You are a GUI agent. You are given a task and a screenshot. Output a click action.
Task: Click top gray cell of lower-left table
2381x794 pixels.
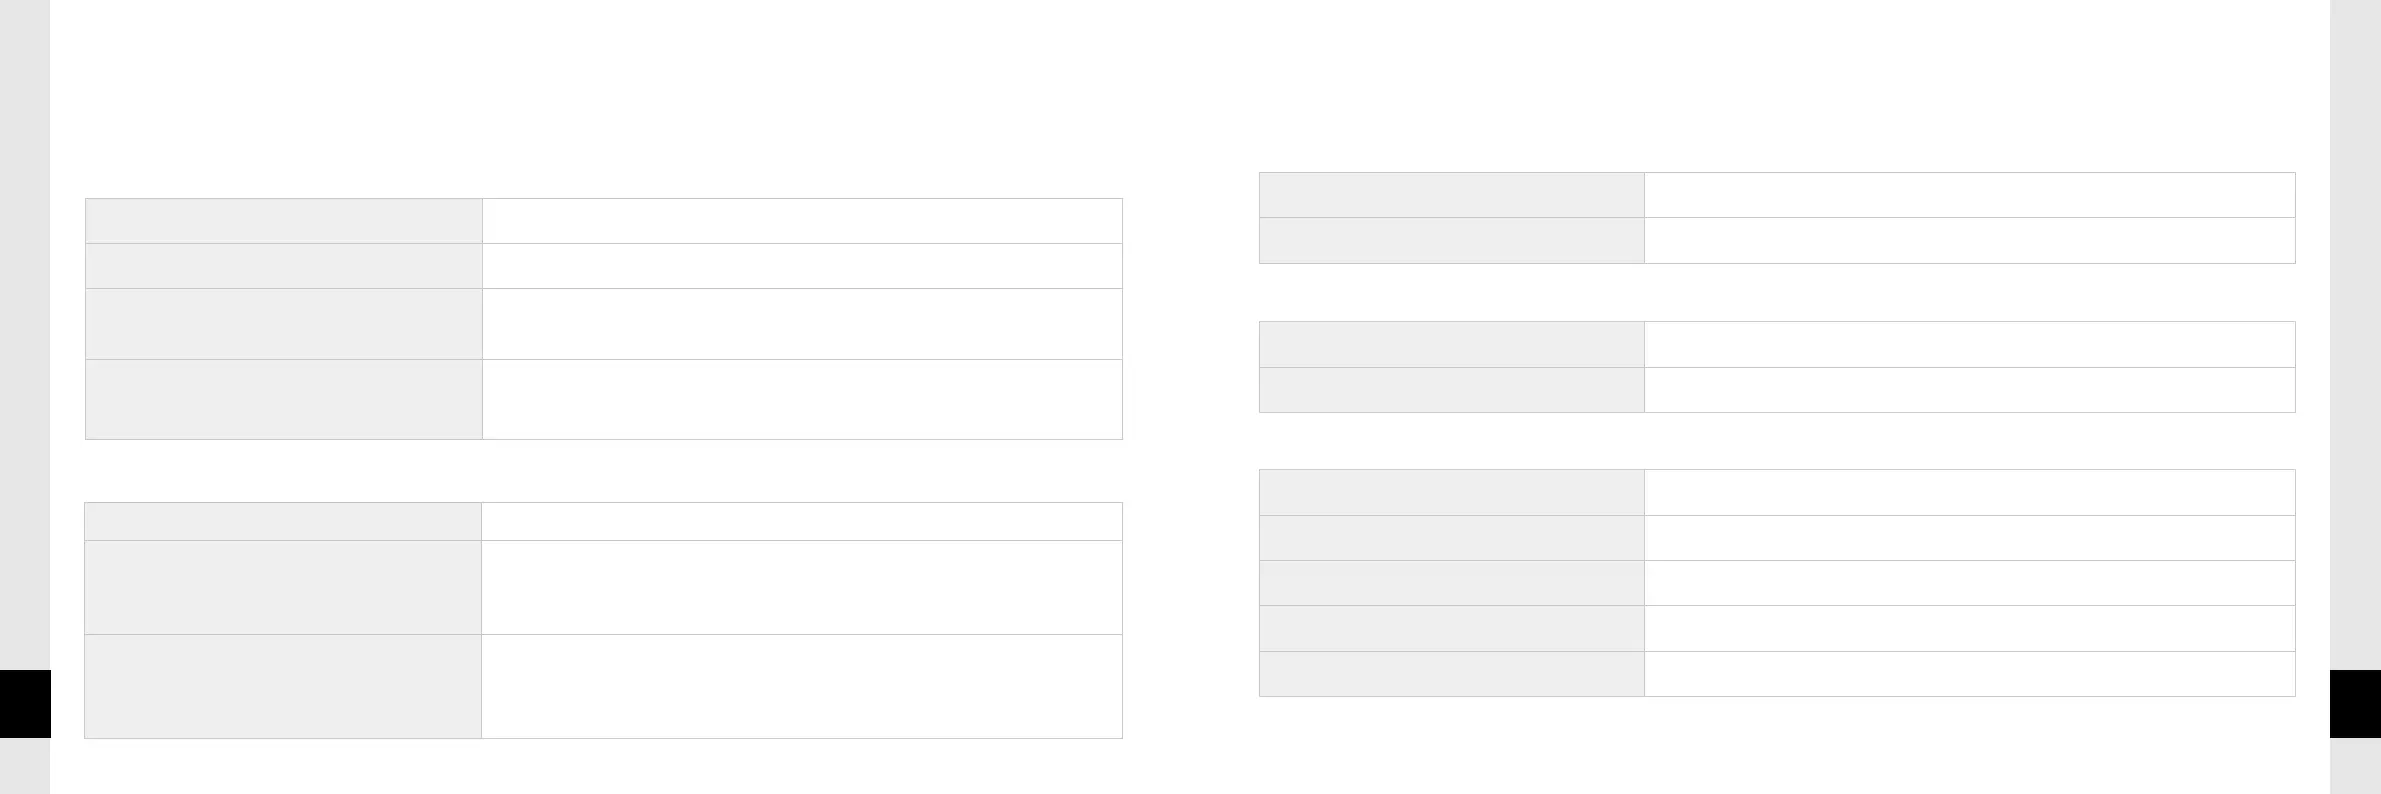pos(283,521)
